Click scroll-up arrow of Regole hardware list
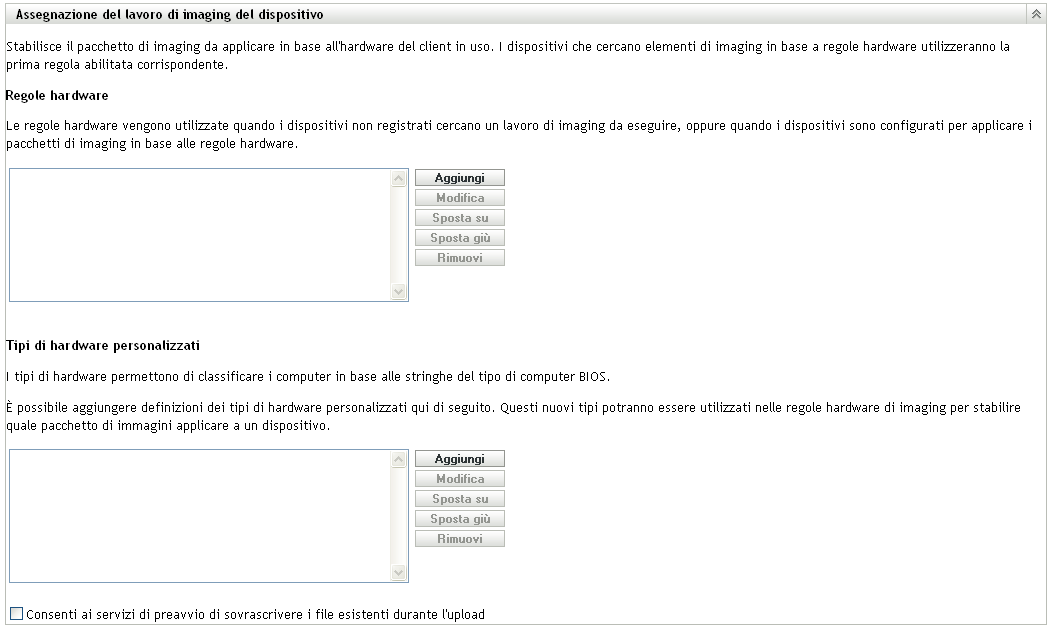This screenshot has width=1054, height=634. click(399, 179)
